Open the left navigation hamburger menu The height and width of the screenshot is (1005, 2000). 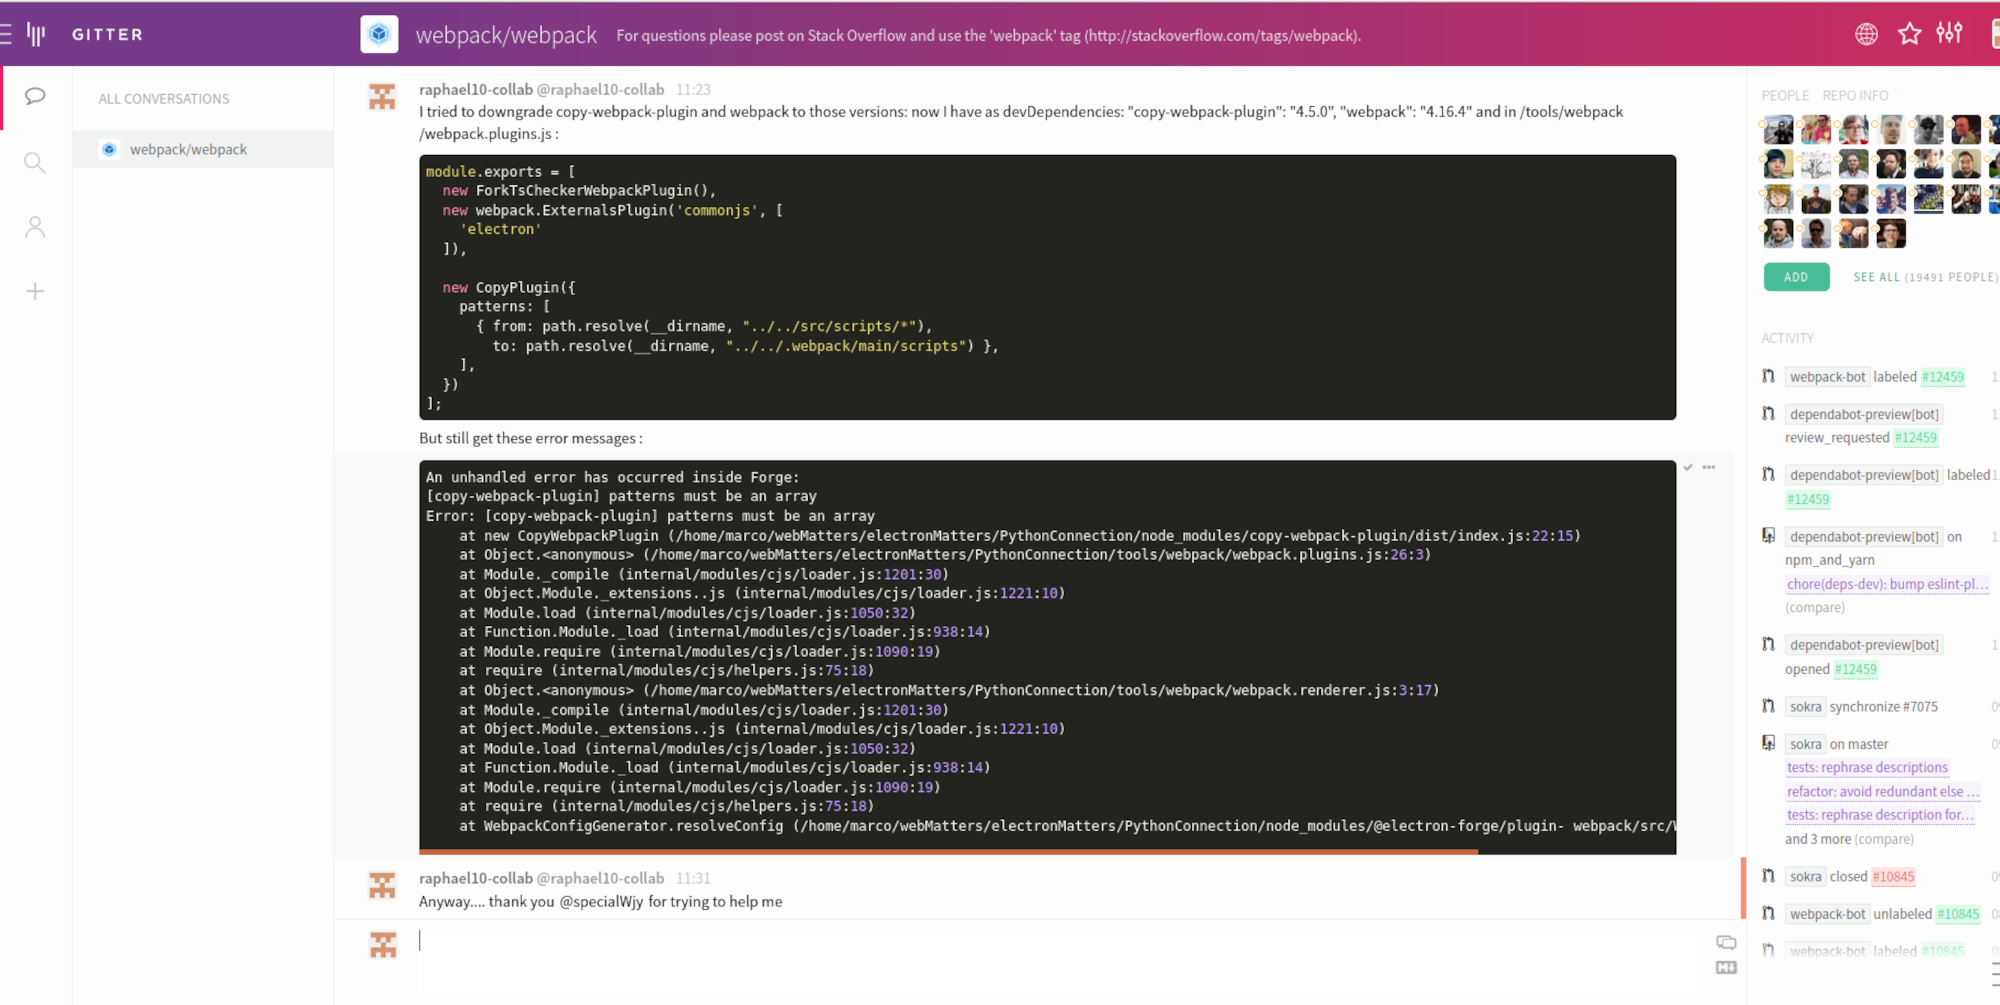click(10, 33)
